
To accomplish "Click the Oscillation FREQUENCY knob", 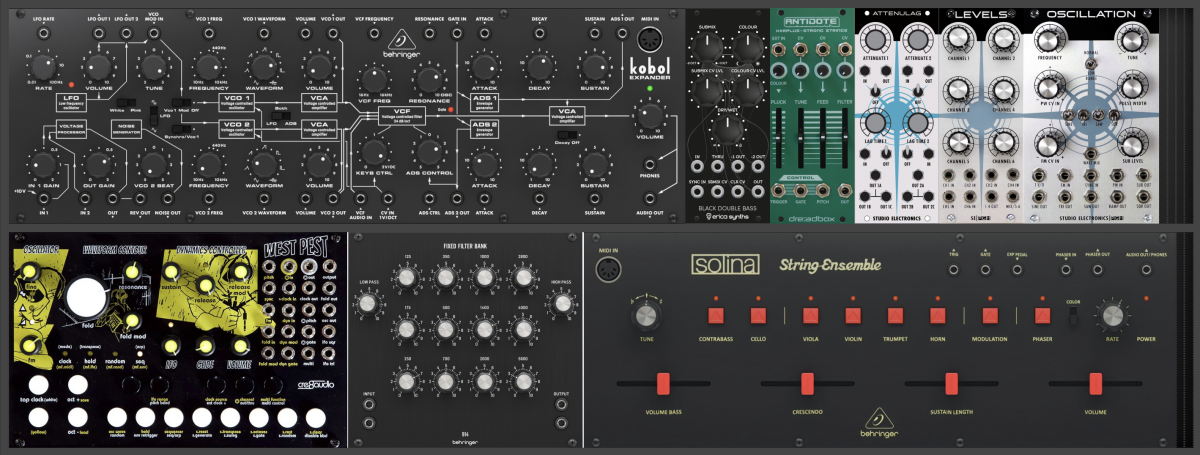I will [x=1052, y=38].
